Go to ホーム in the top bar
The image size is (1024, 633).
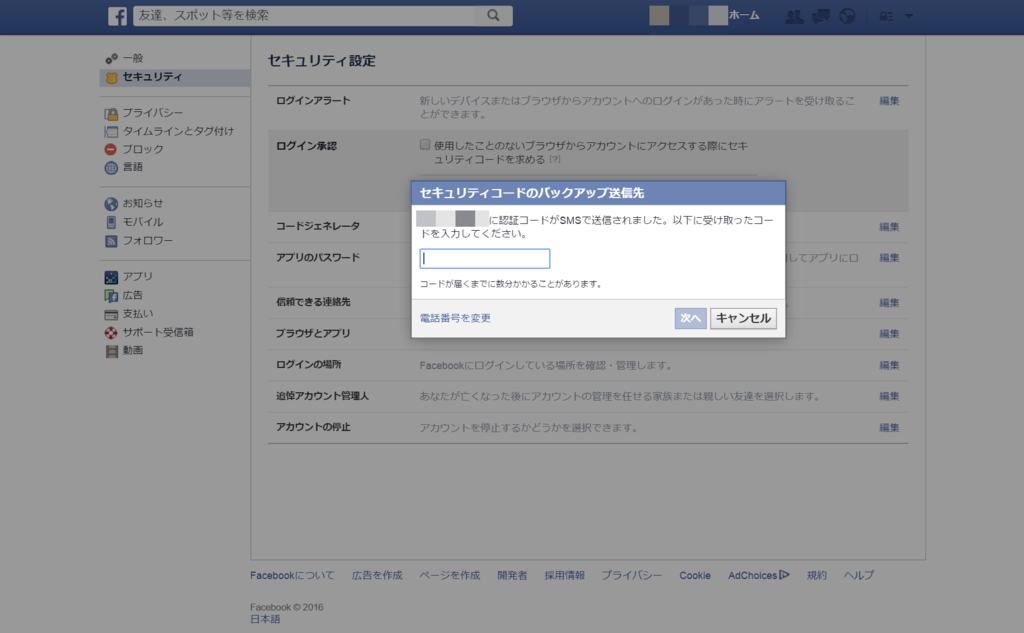[x=744, y=16]
